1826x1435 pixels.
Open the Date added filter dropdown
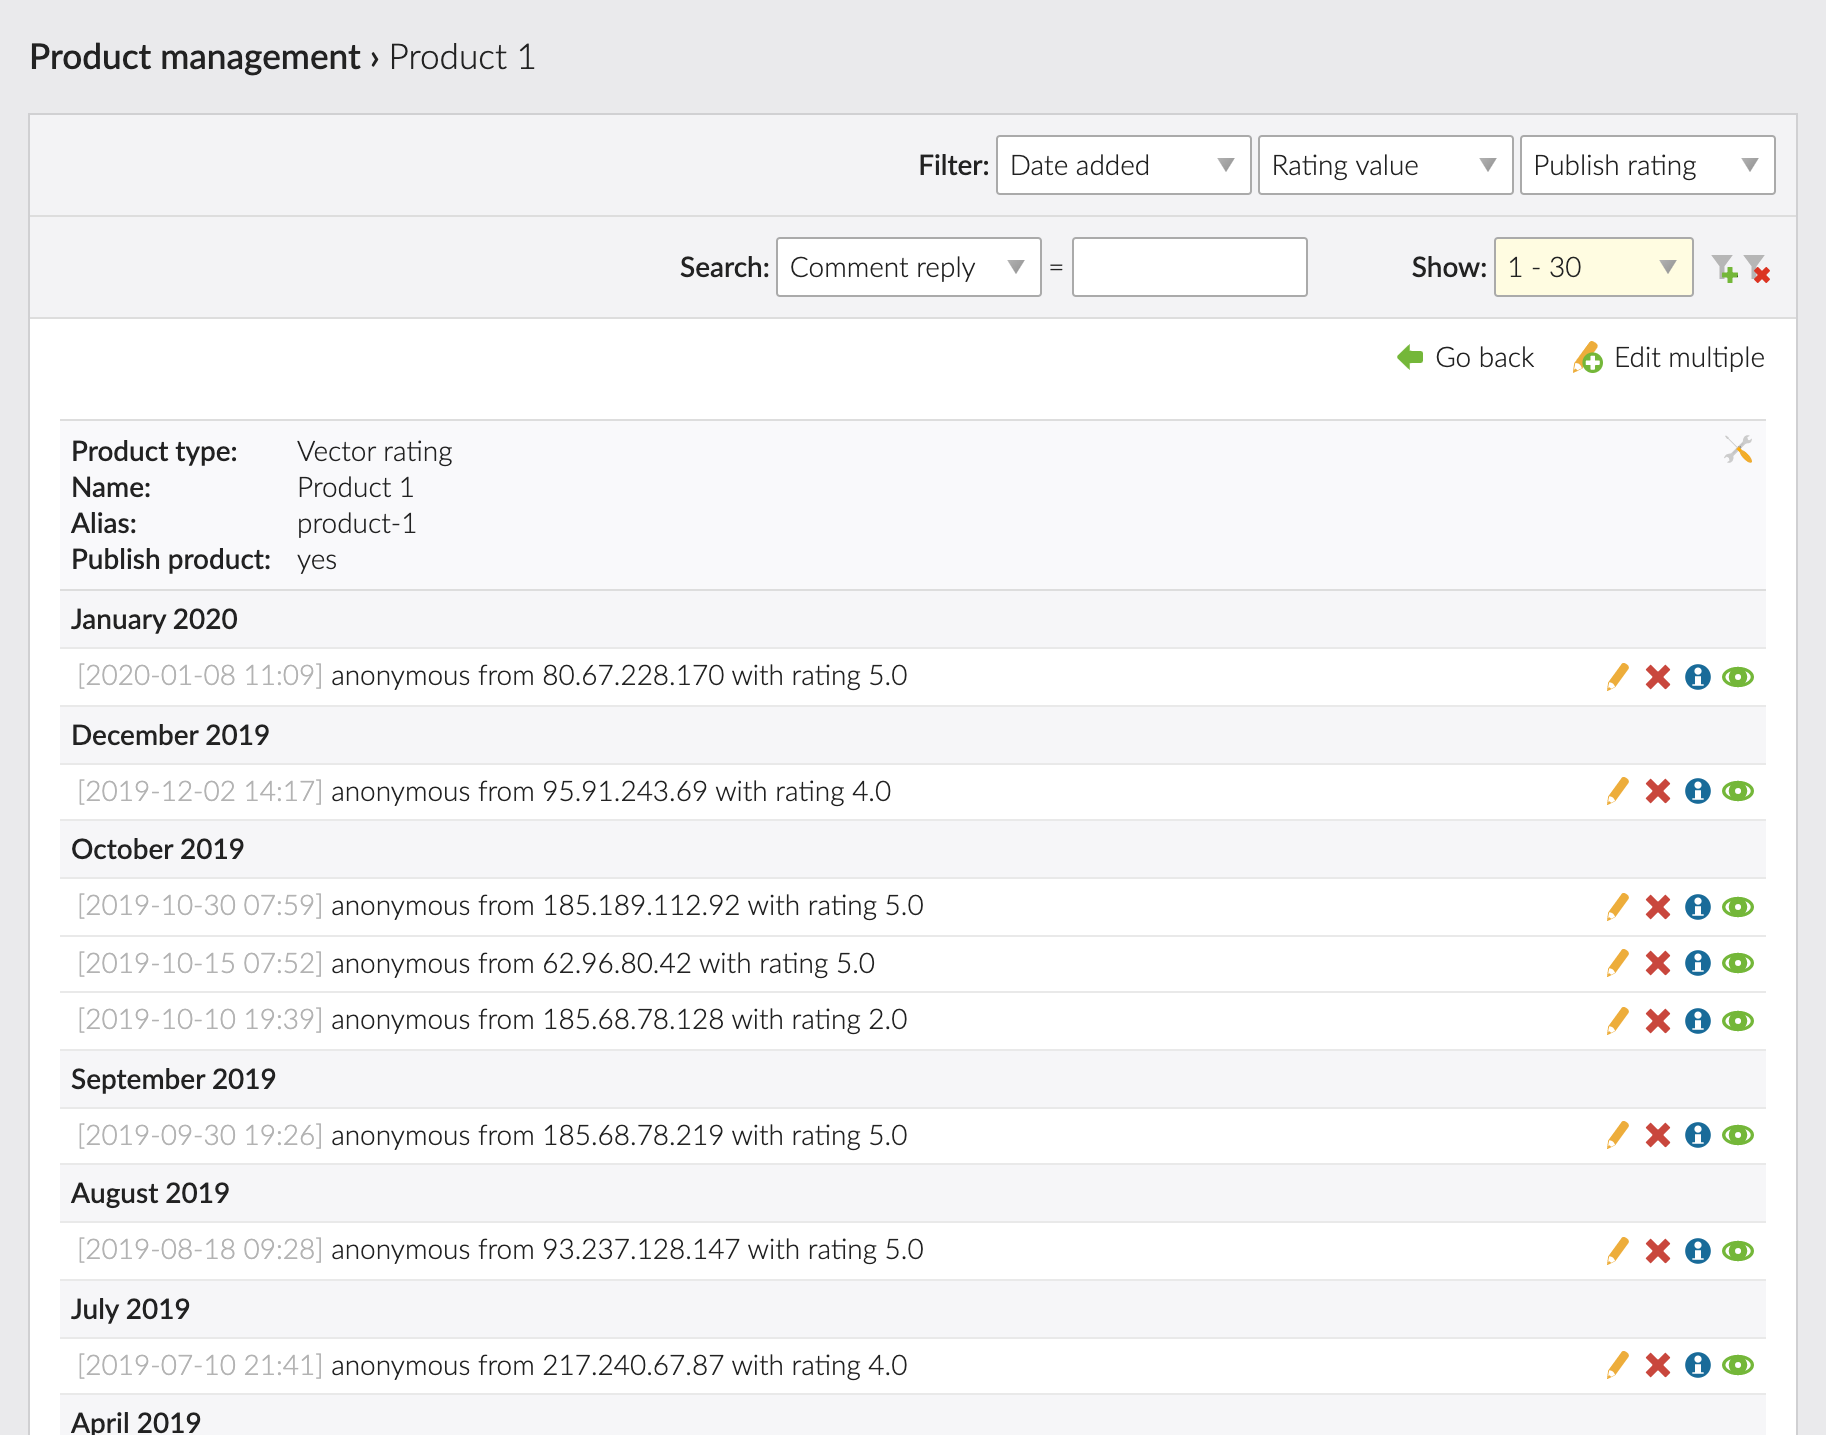[1123, 165]
